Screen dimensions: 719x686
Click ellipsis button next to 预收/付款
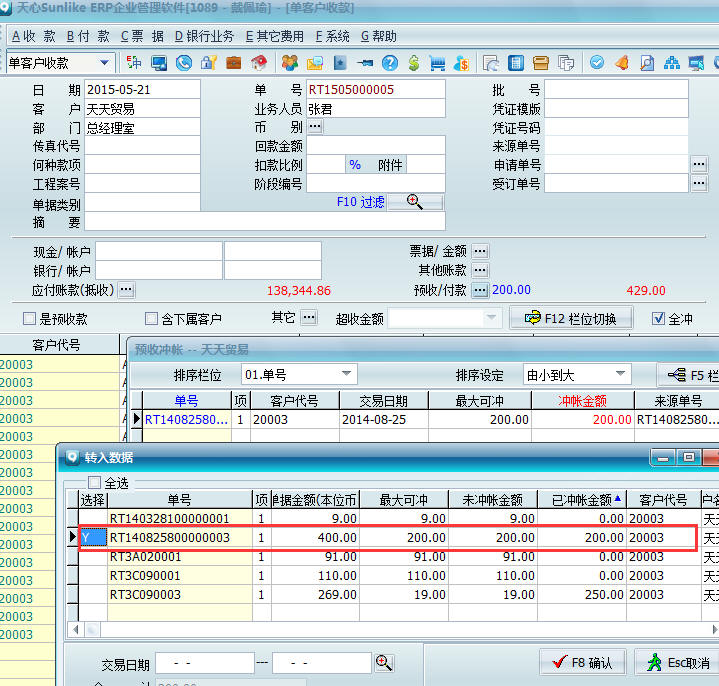[480, 290]
